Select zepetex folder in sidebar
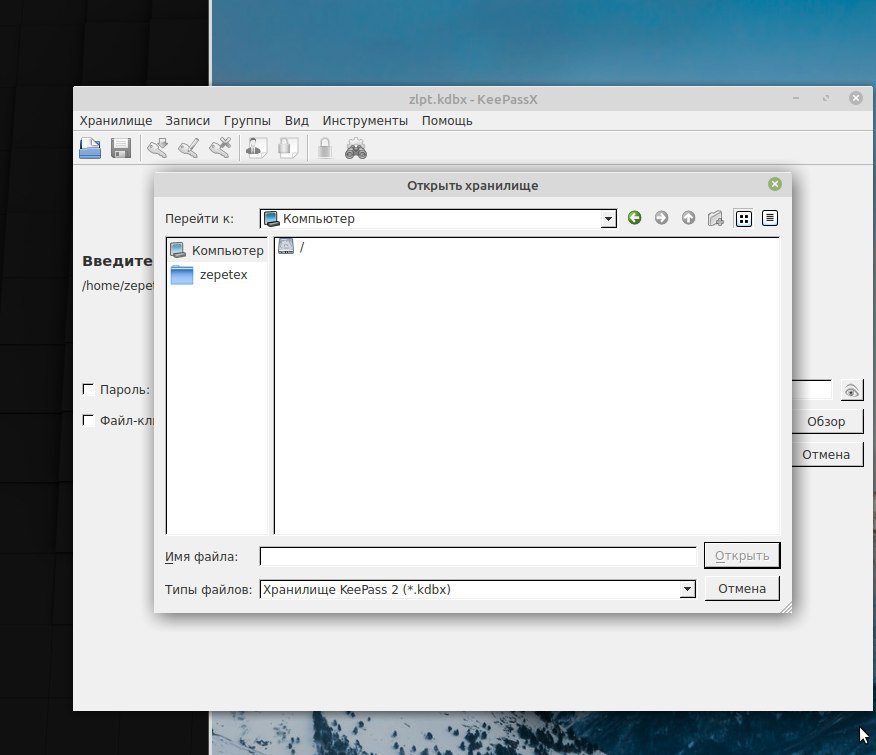876x755 pixels. (217, 274)
